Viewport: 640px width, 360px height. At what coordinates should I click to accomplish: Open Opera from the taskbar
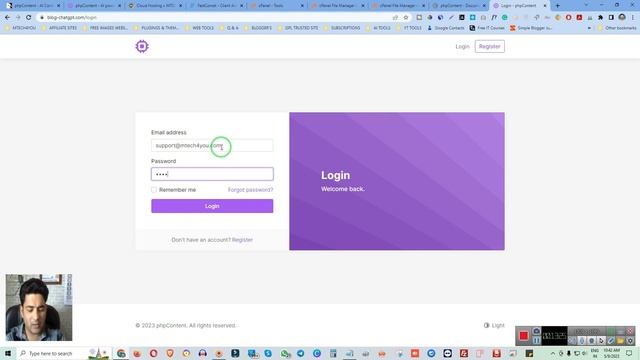coord(153,353)
